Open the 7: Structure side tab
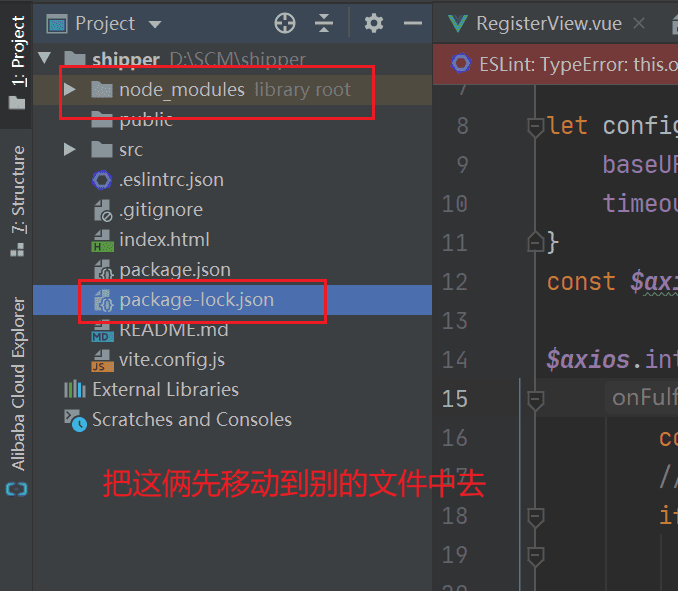Screen dimensions: 678x591 (18, 190)
